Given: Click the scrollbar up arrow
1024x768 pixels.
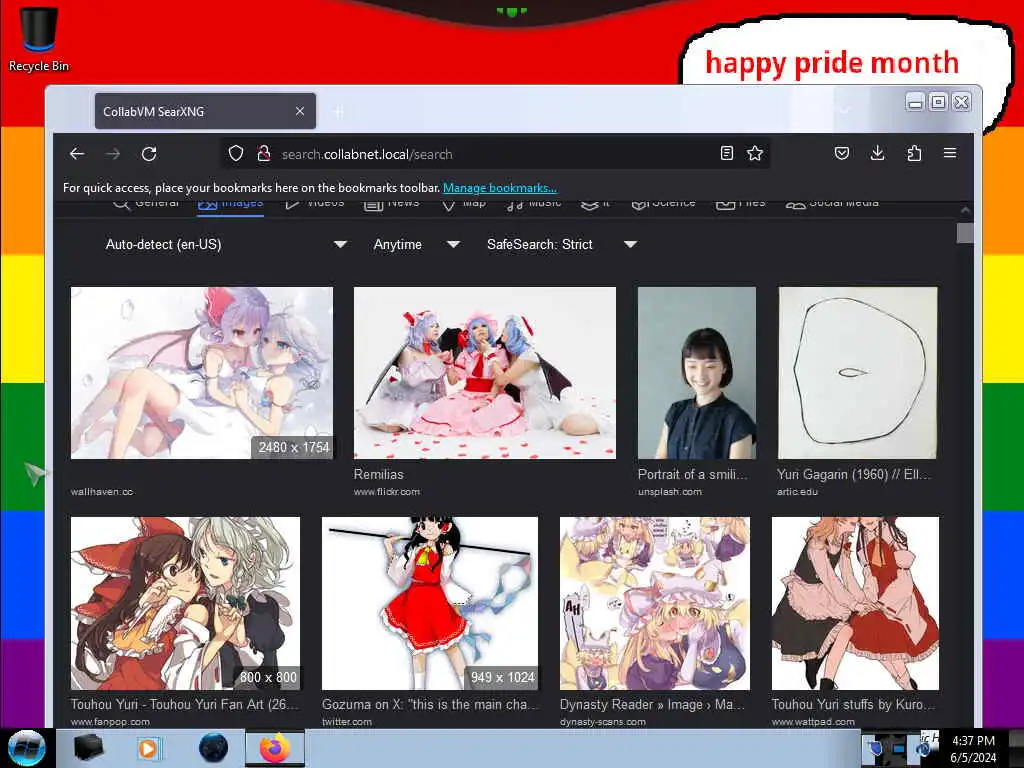Looking at the screenshot, I should pyautogui.click(x=965, y=210).
